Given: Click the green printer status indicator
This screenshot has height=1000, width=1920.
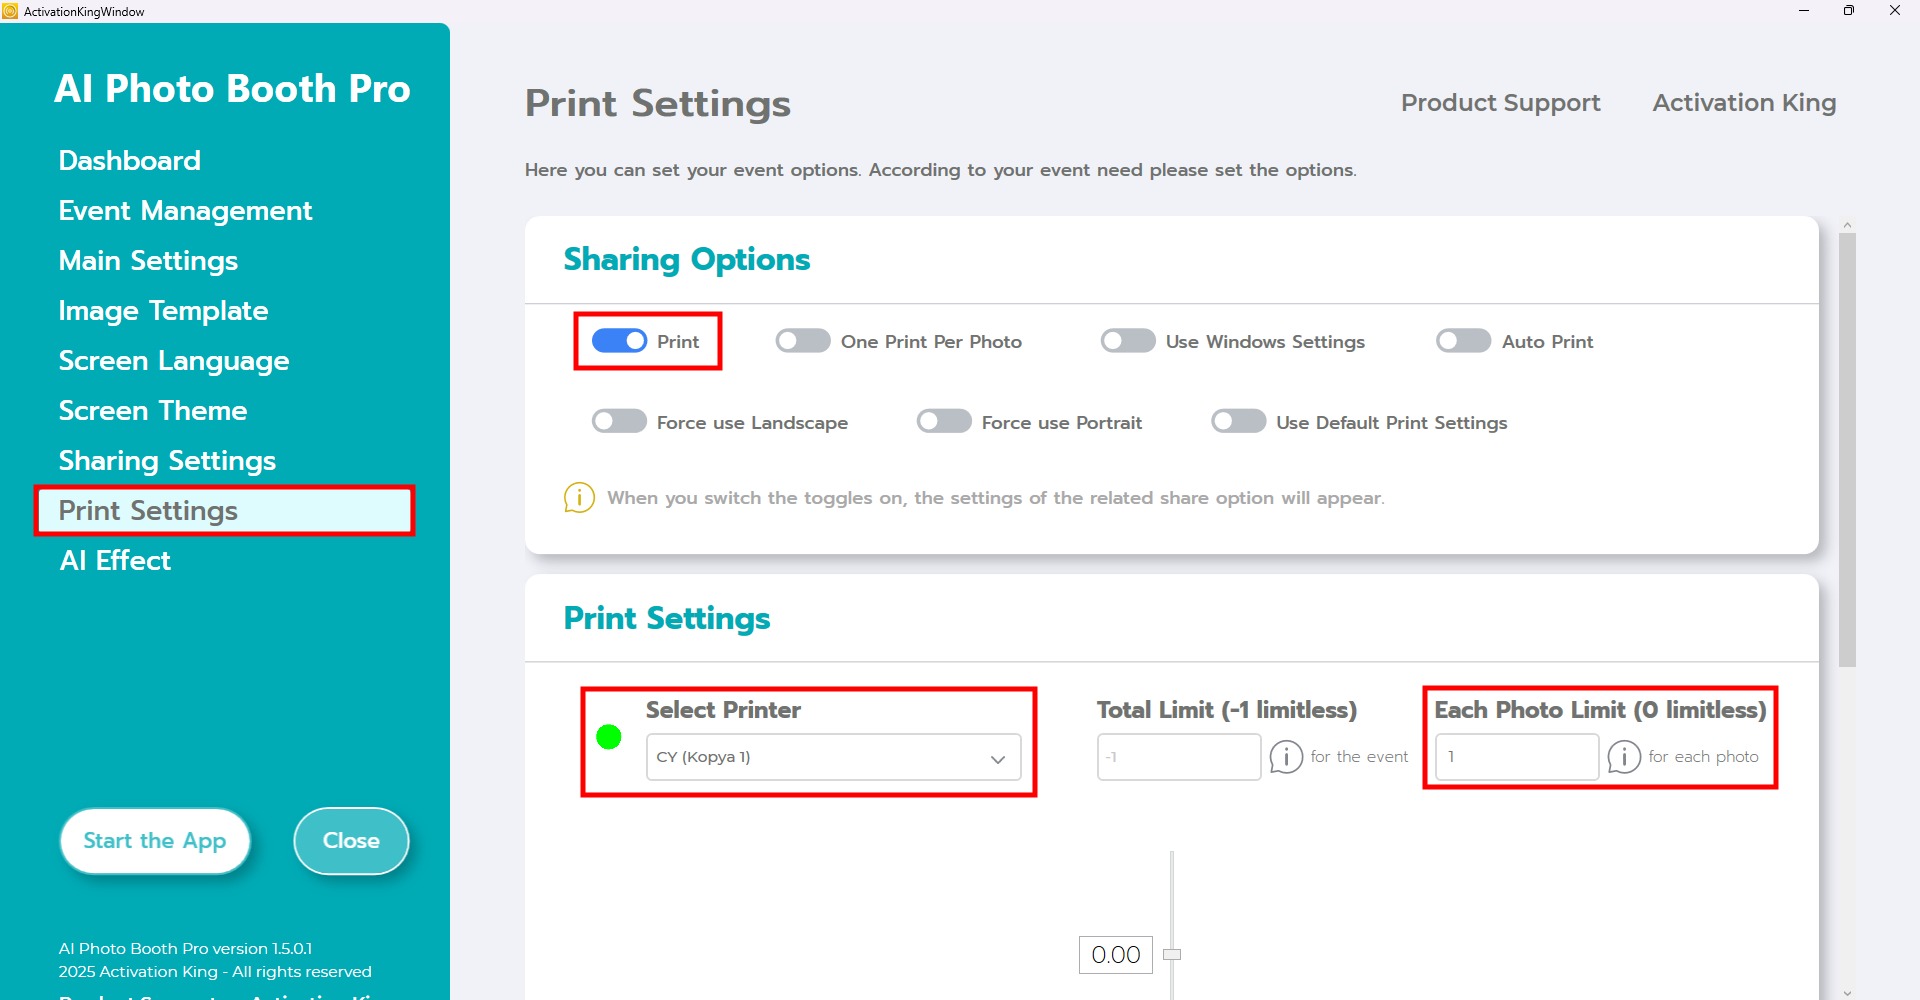Looking at the screenshot, I should (609, 737).
